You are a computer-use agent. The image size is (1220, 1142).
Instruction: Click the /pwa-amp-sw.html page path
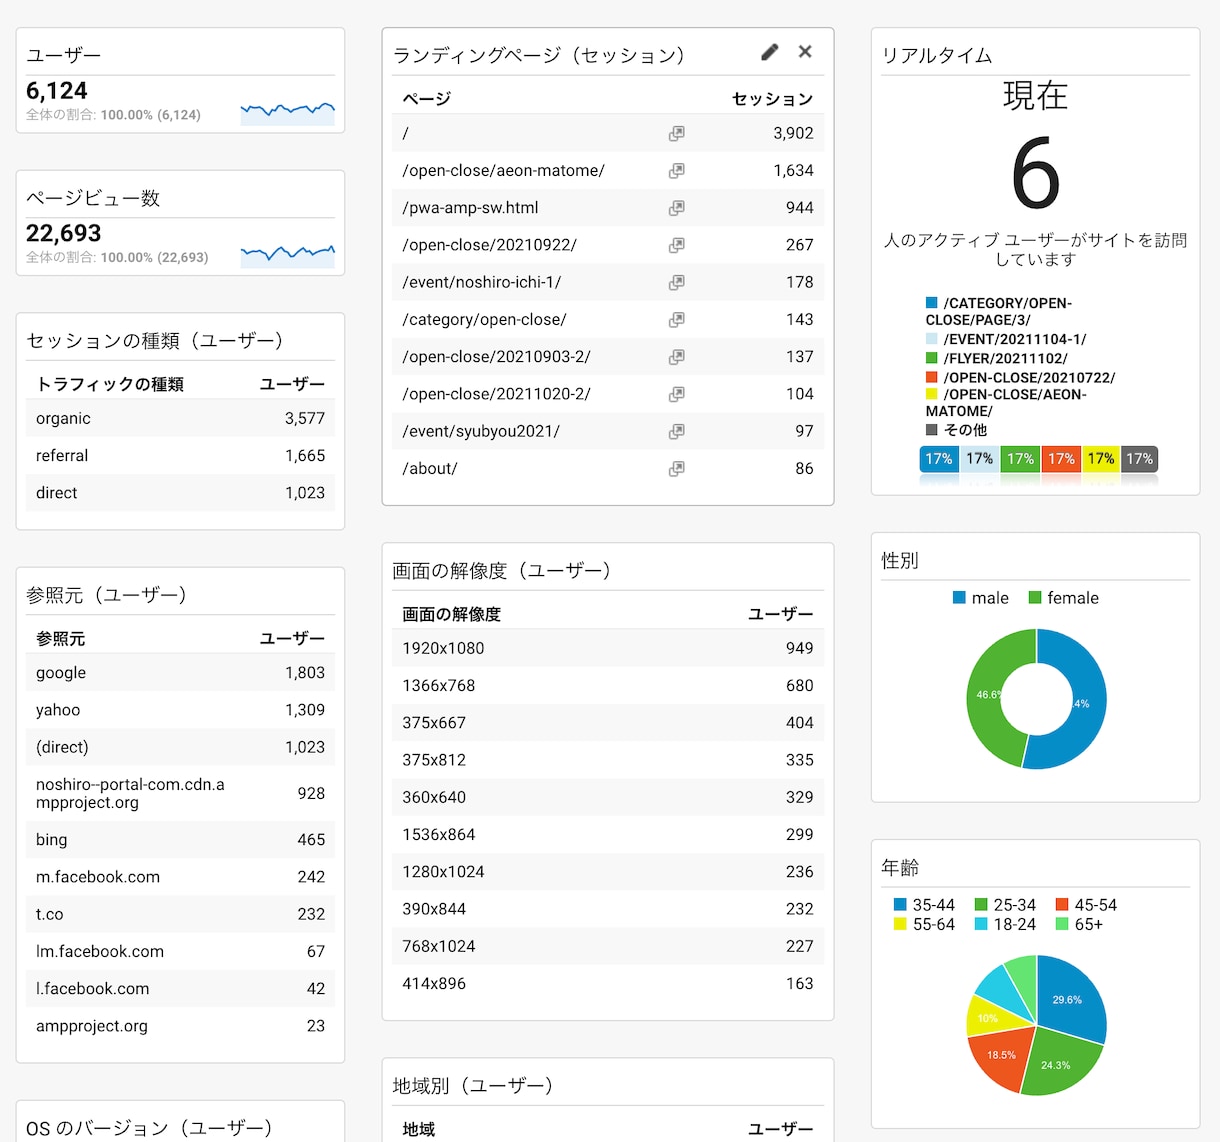tap(470, 208)
